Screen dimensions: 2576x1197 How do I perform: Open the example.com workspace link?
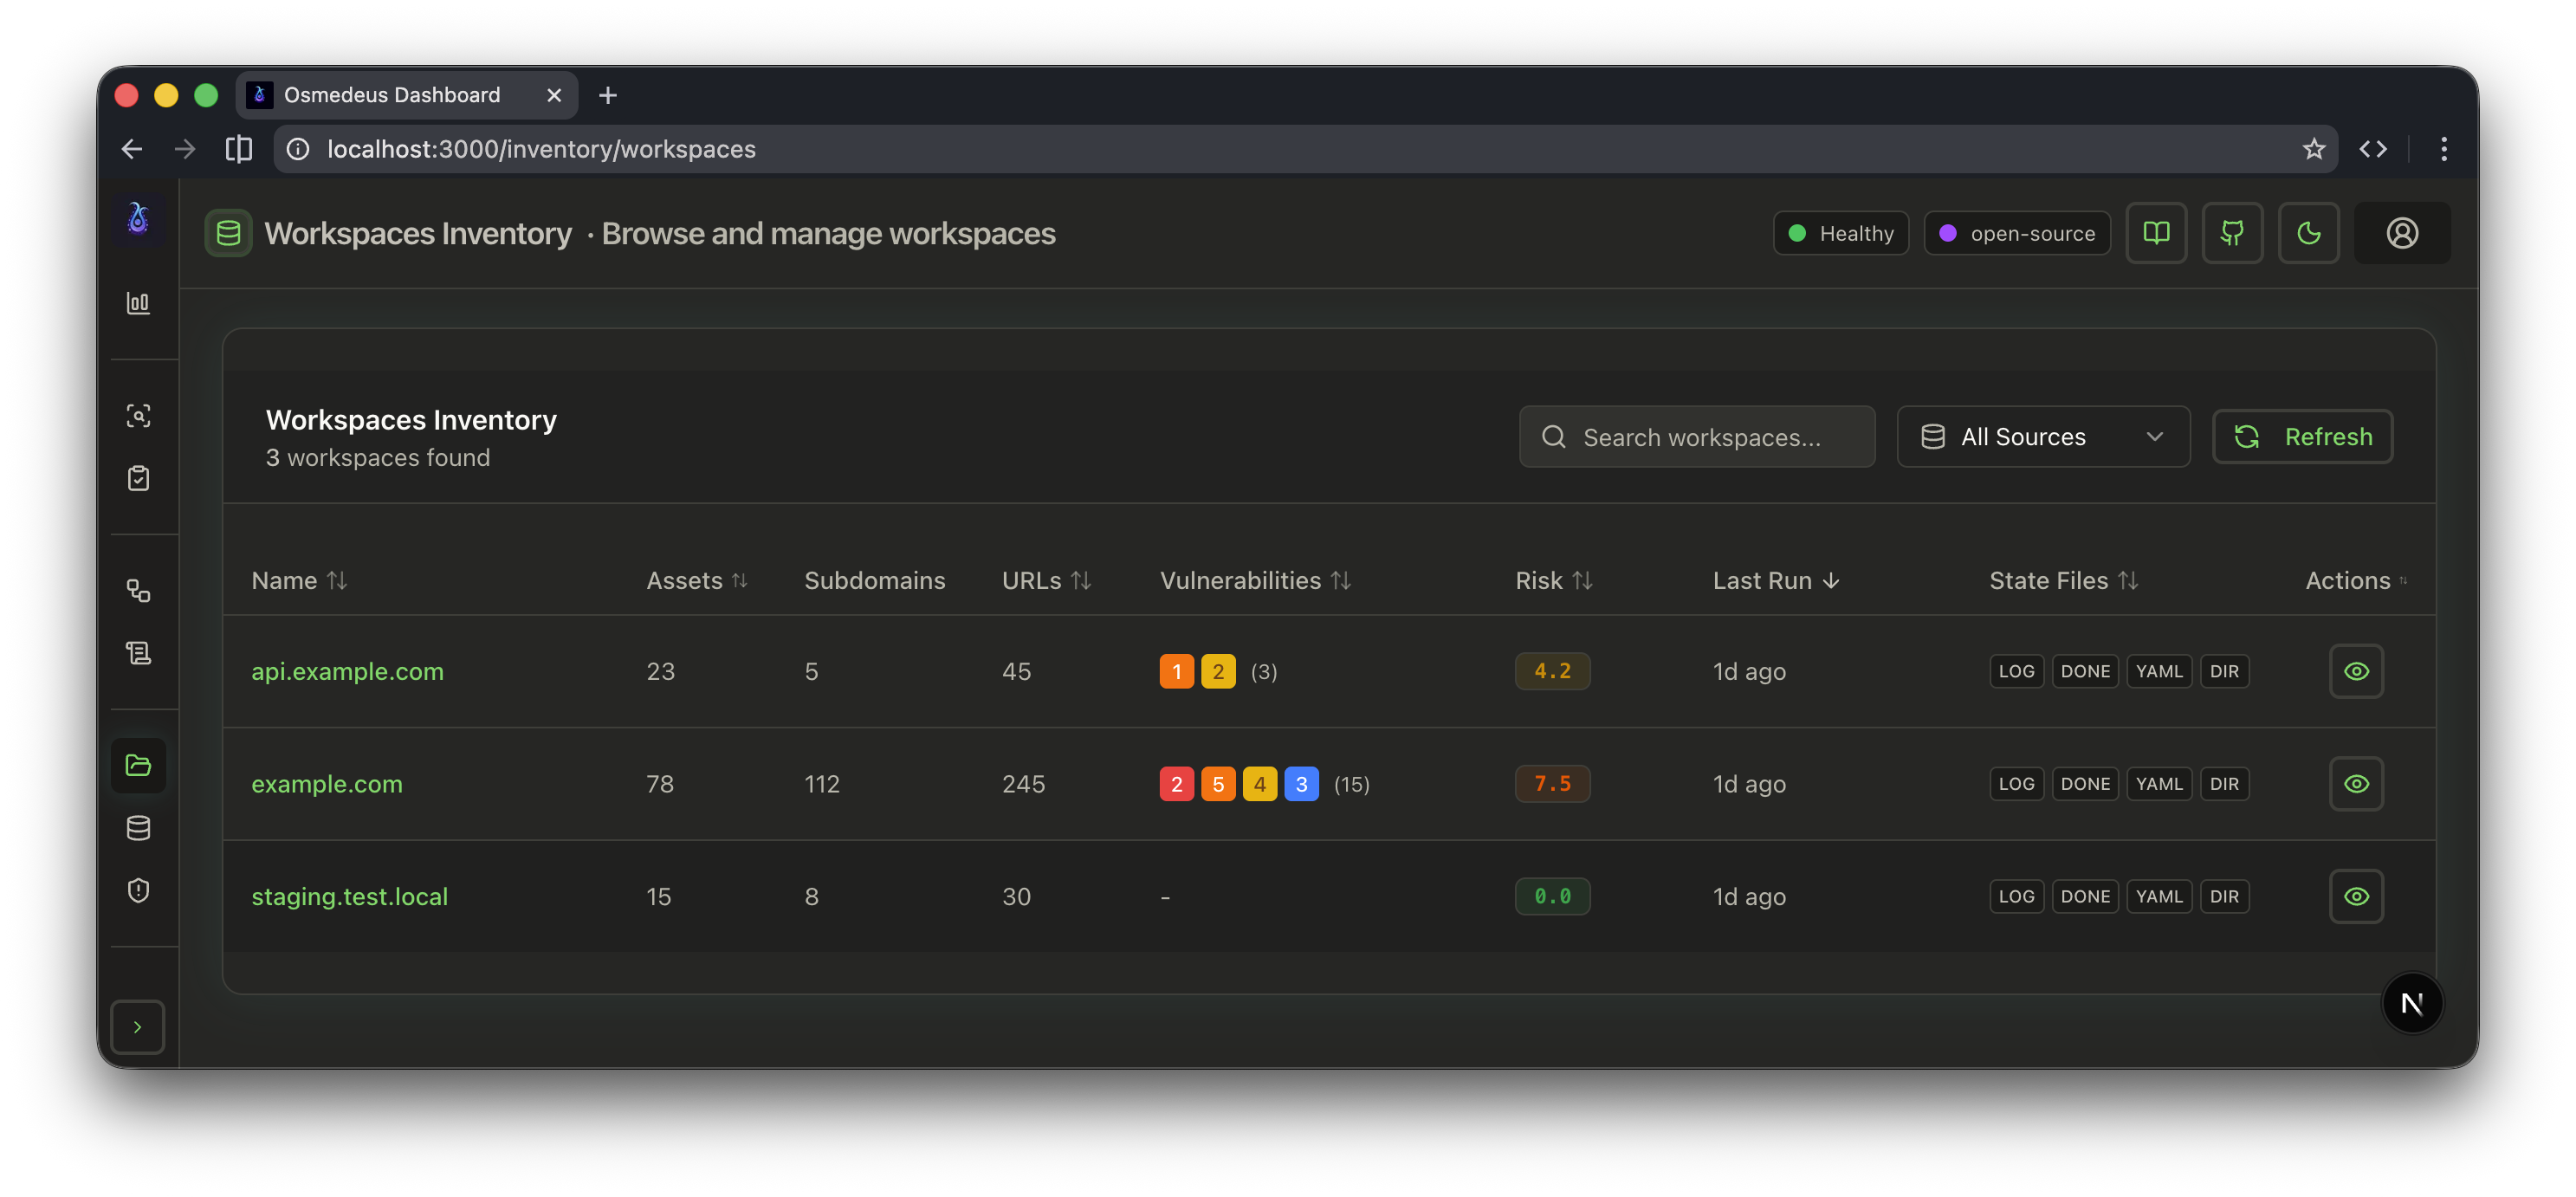[x=326, y=784]
